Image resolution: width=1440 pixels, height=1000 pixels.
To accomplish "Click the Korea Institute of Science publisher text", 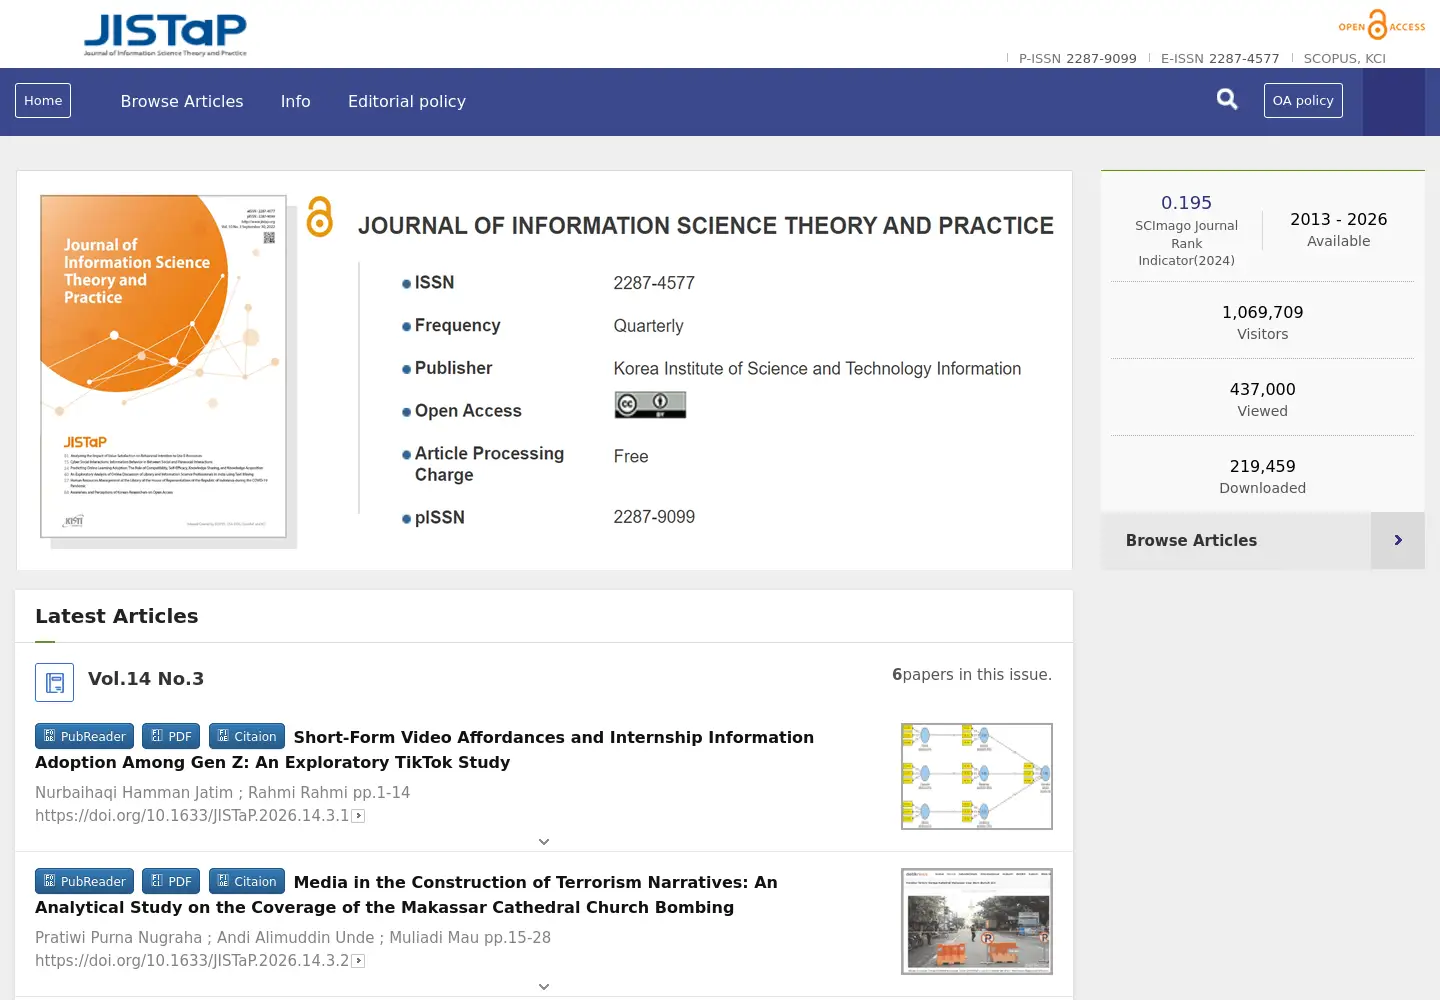I will pos(817,369).
